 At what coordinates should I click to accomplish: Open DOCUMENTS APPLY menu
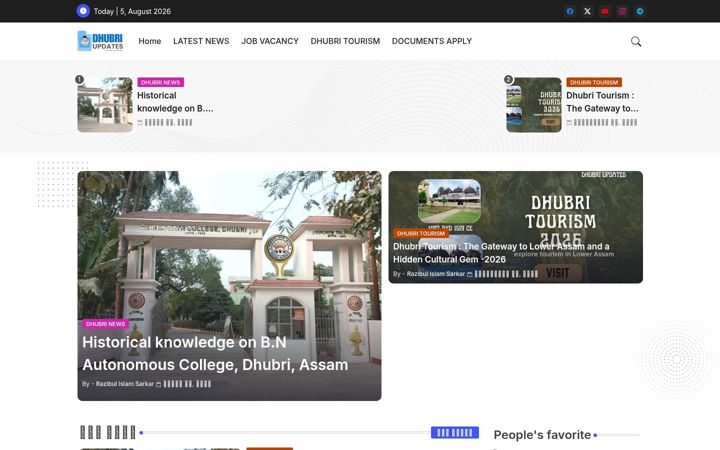[432, 41]
